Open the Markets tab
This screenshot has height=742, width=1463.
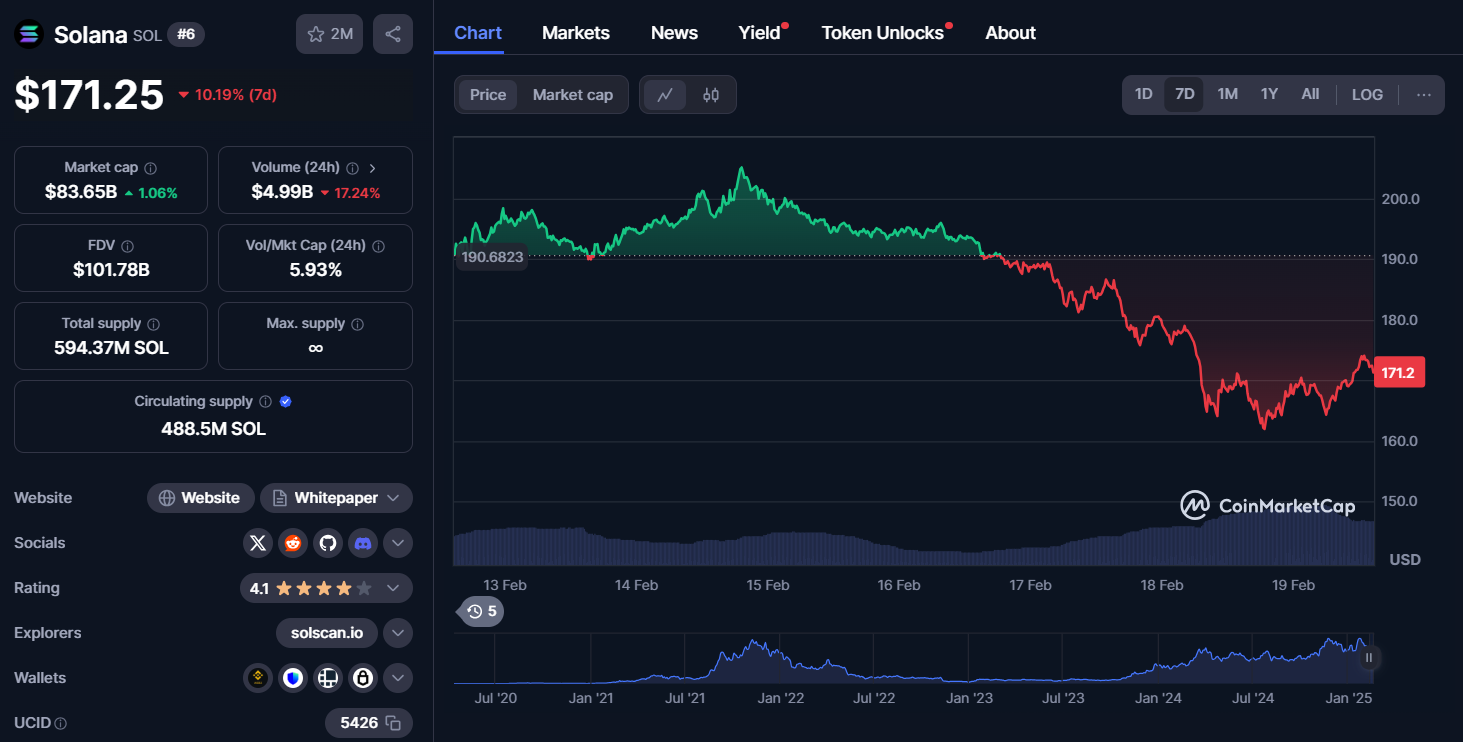coord(576,33)
